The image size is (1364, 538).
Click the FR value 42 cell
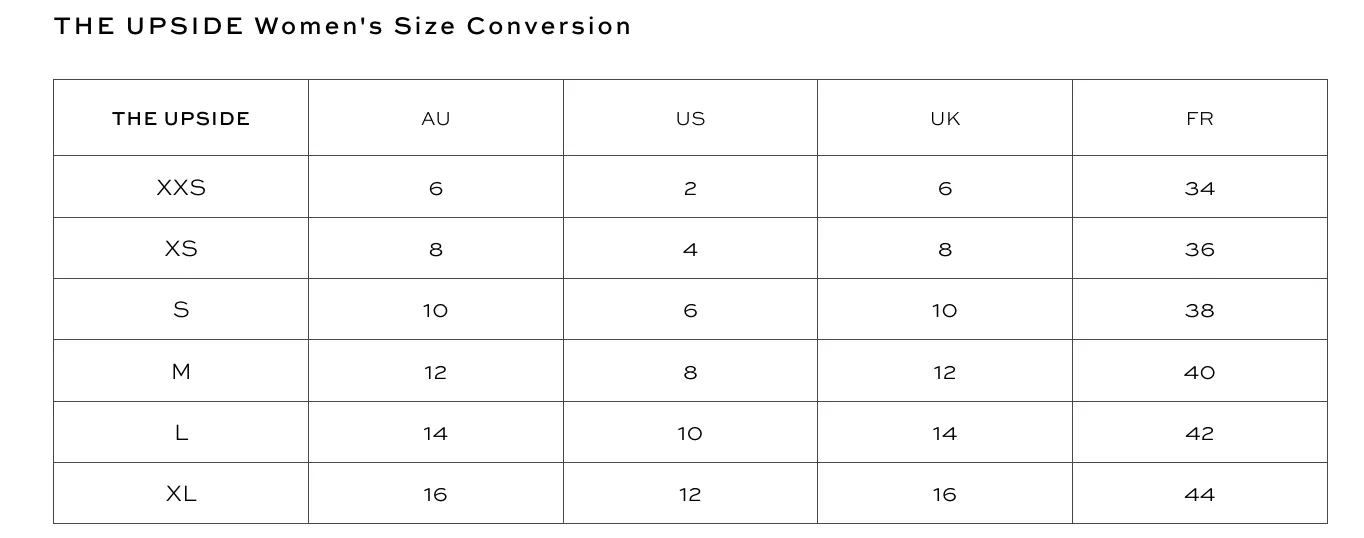pyautogui.click(x=1200, y=433)
